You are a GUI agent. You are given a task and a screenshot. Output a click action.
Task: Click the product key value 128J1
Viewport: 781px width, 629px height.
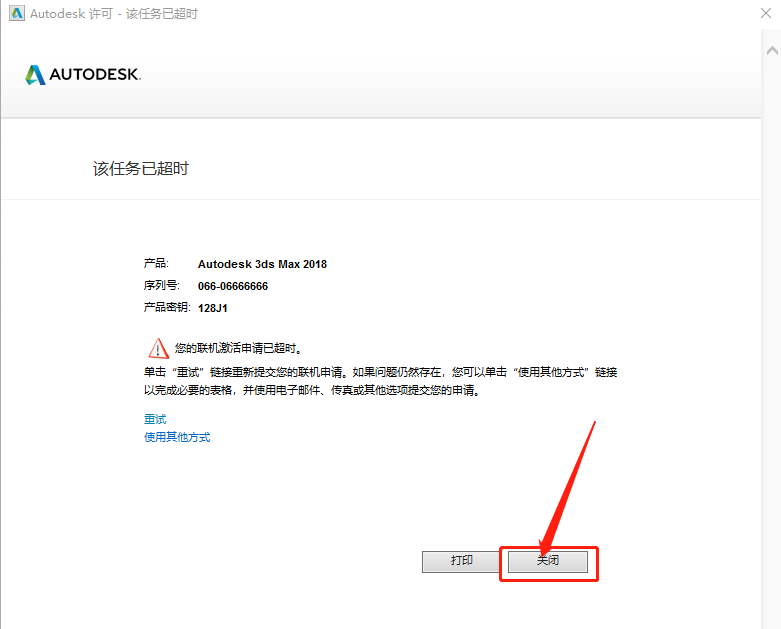tap(213, 308)
